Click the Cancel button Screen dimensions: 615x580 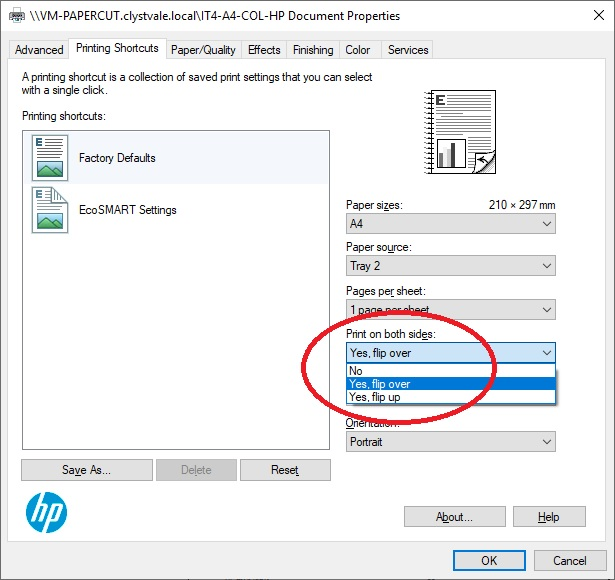point(570,560)
